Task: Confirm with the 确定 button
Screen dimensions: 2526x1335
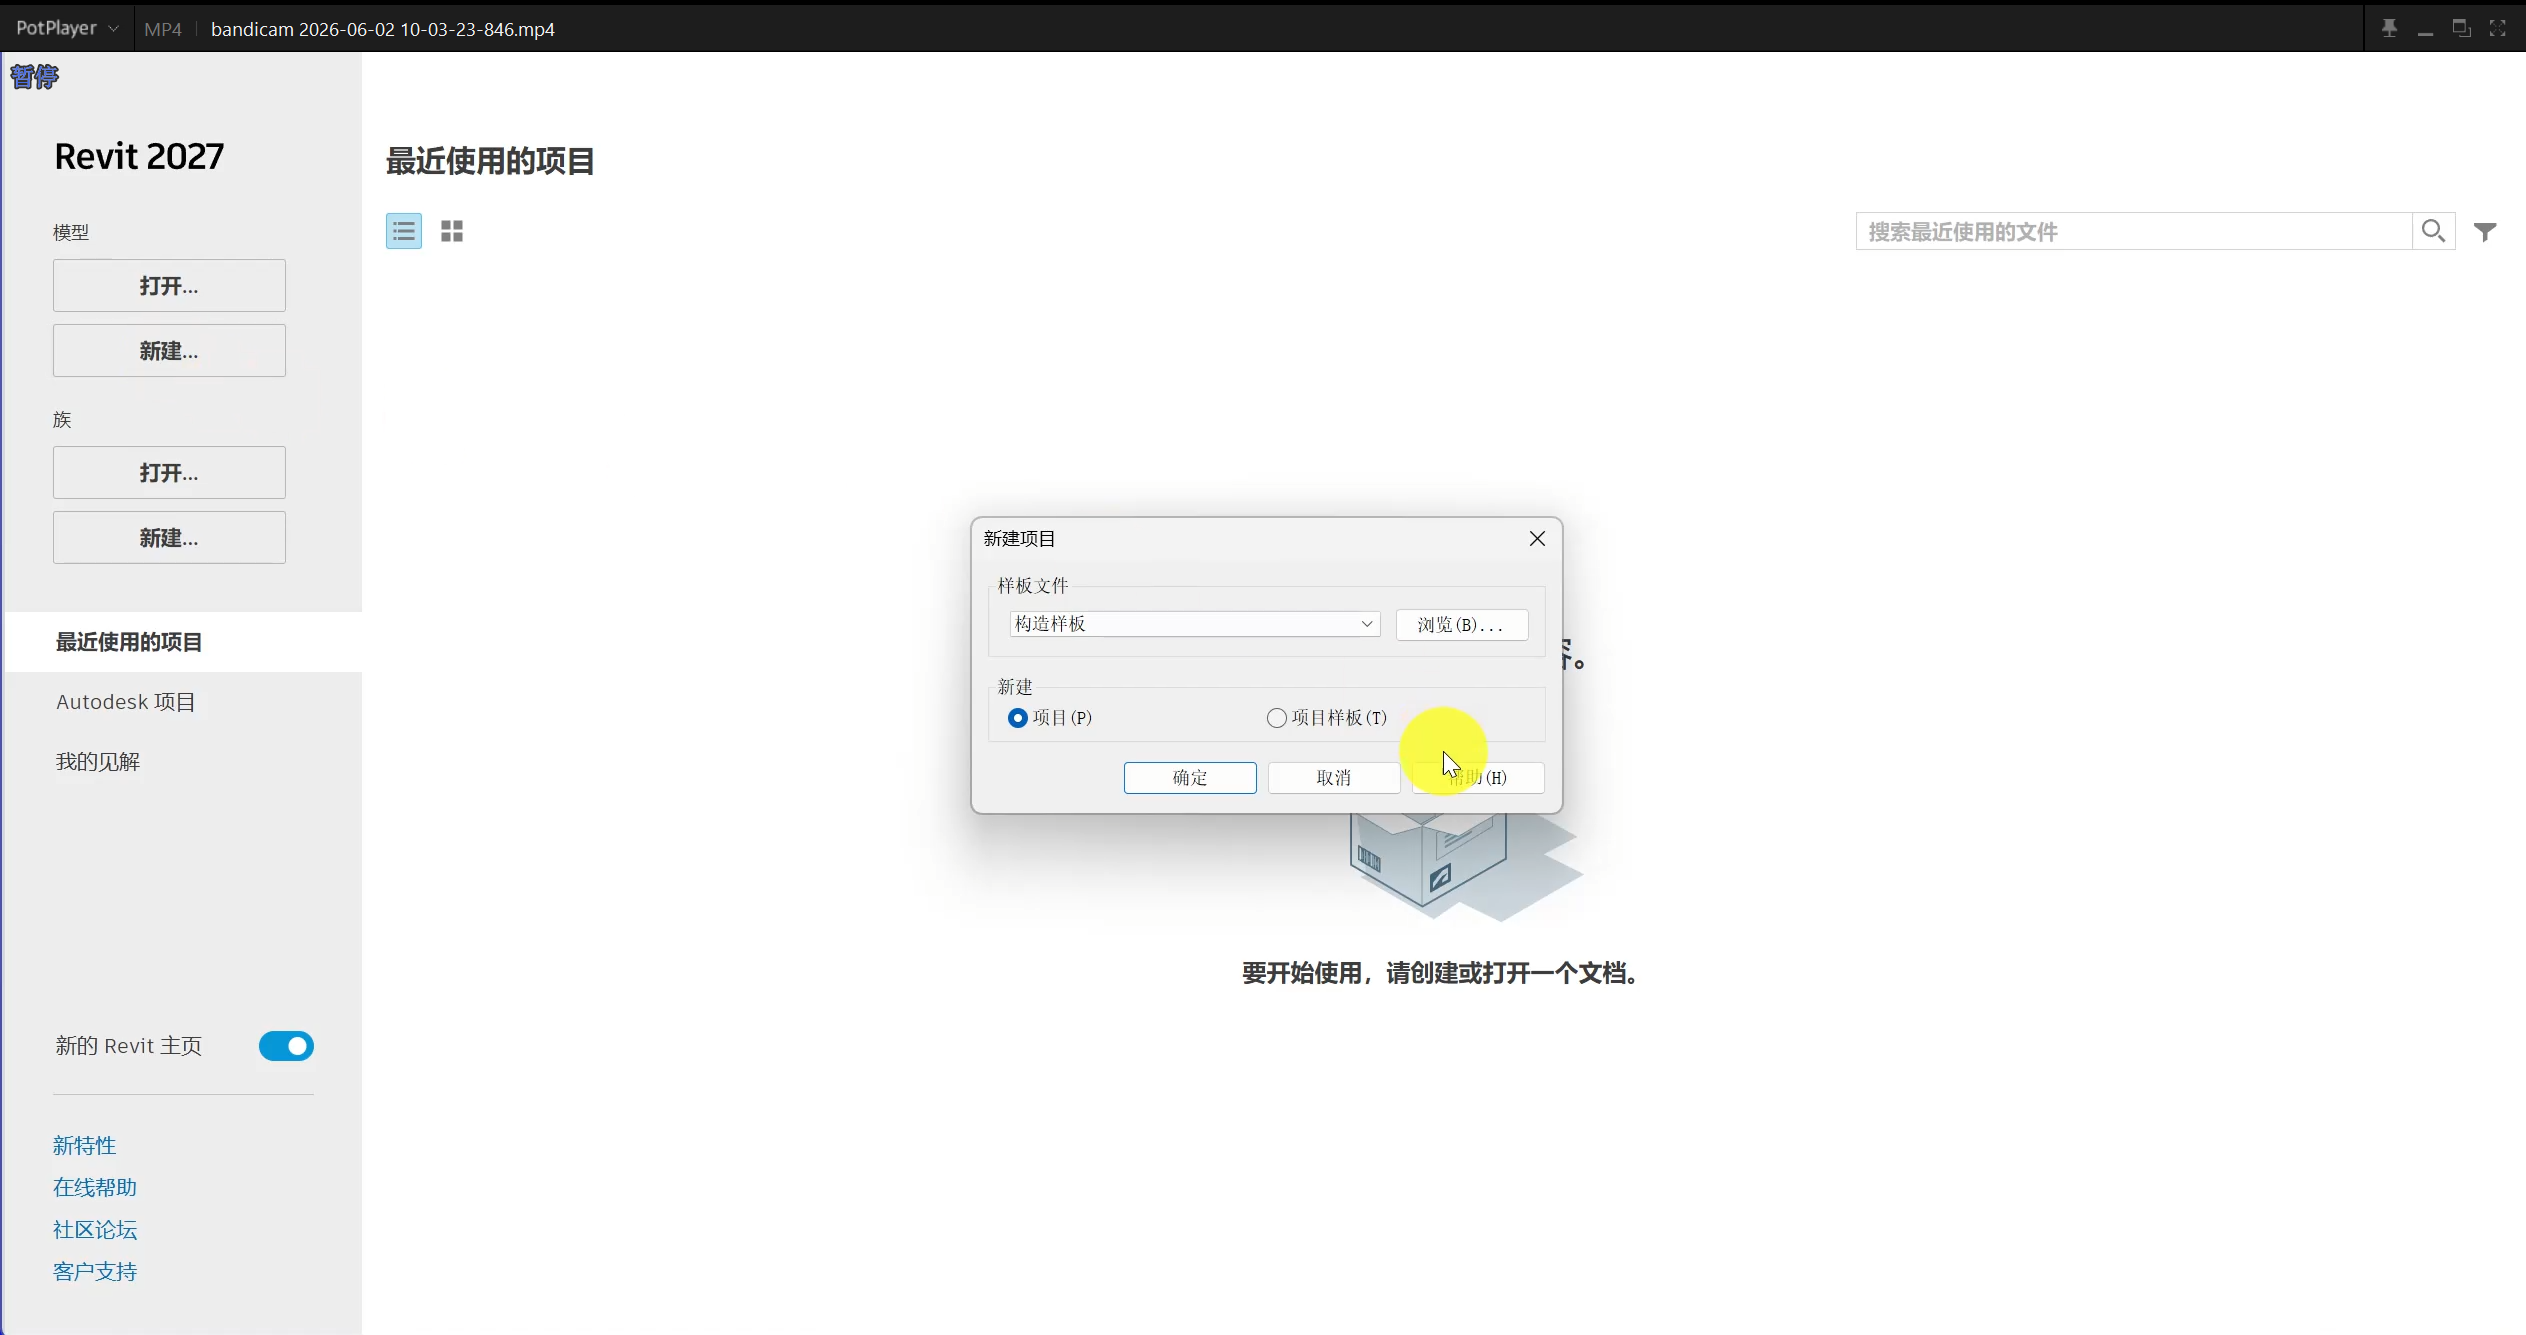Action: coord(1190,778)
